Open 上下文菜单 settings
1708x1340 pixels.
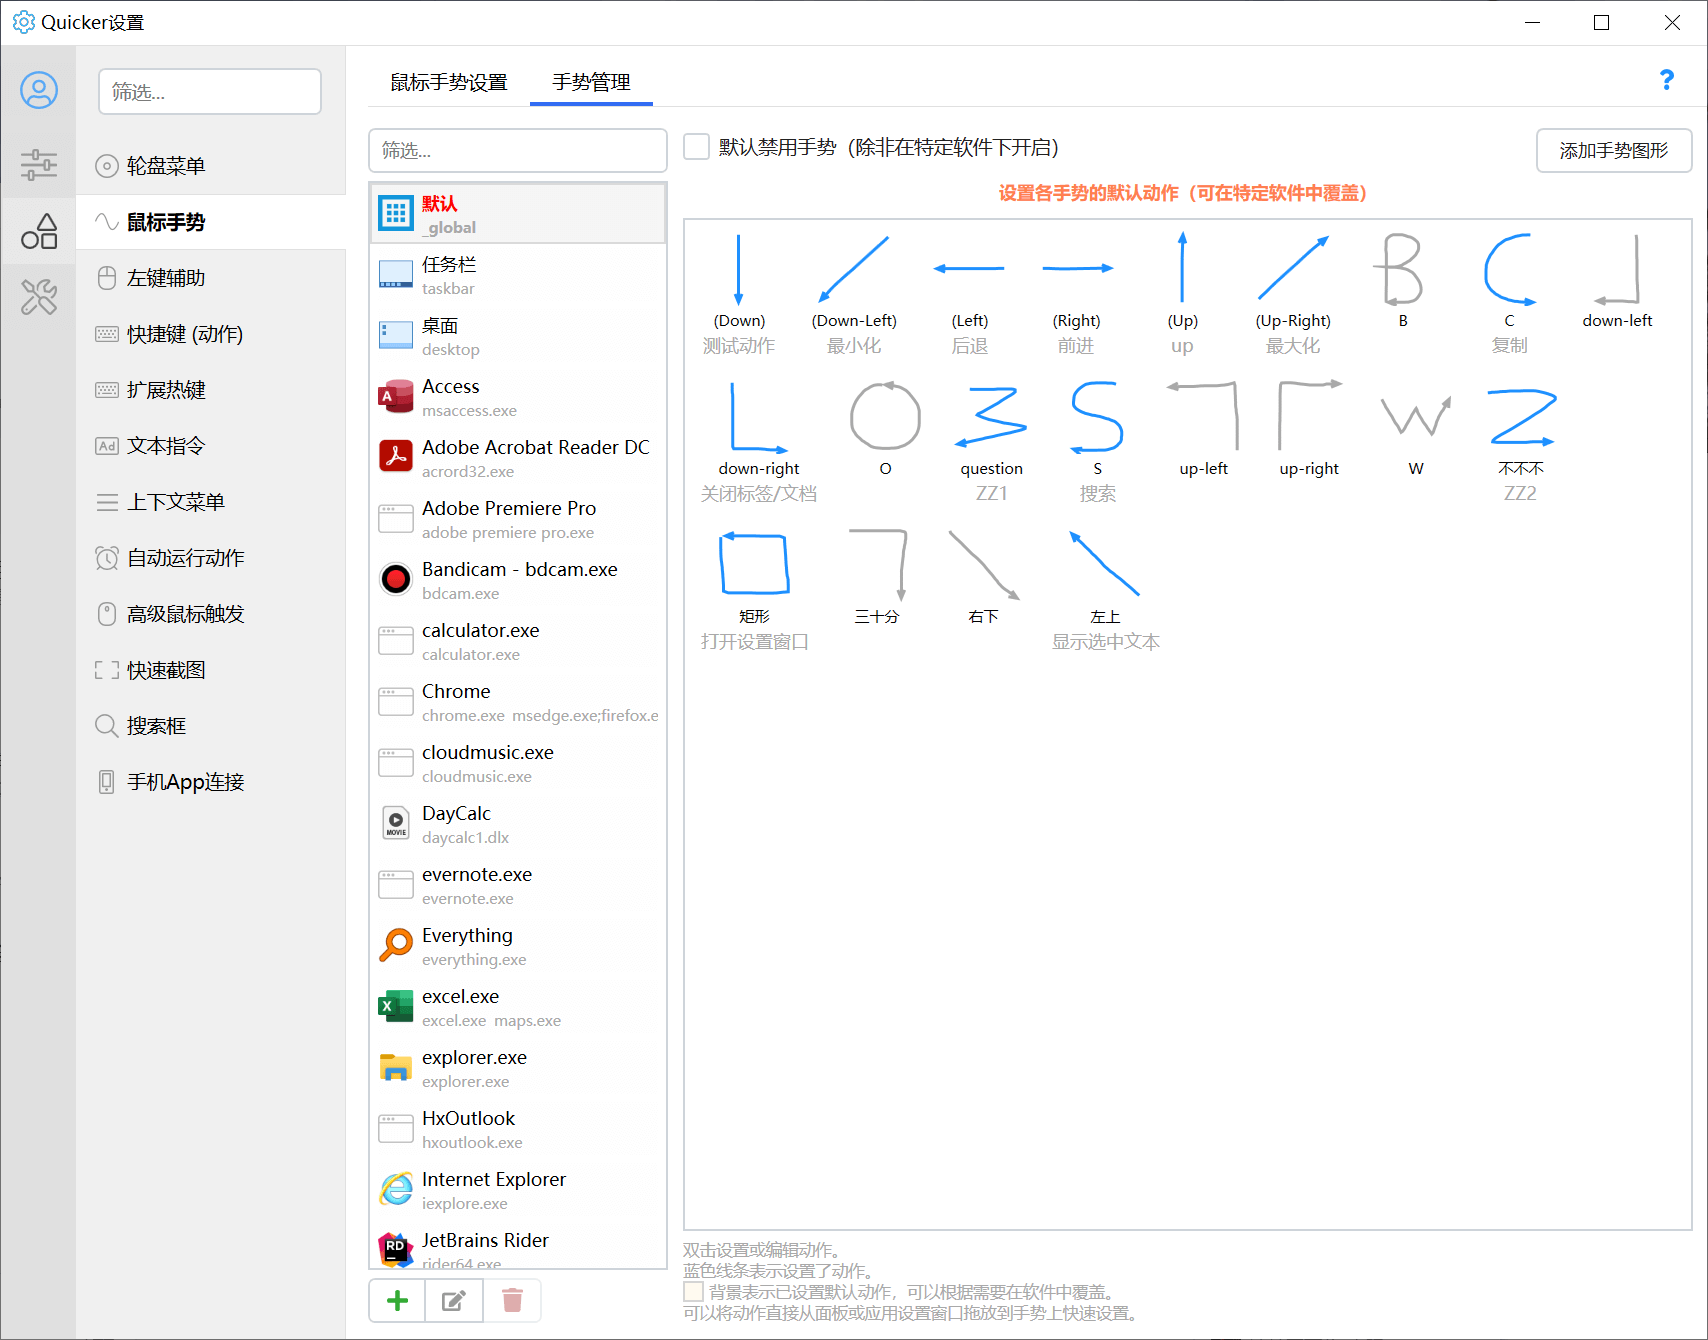(211, 502)
